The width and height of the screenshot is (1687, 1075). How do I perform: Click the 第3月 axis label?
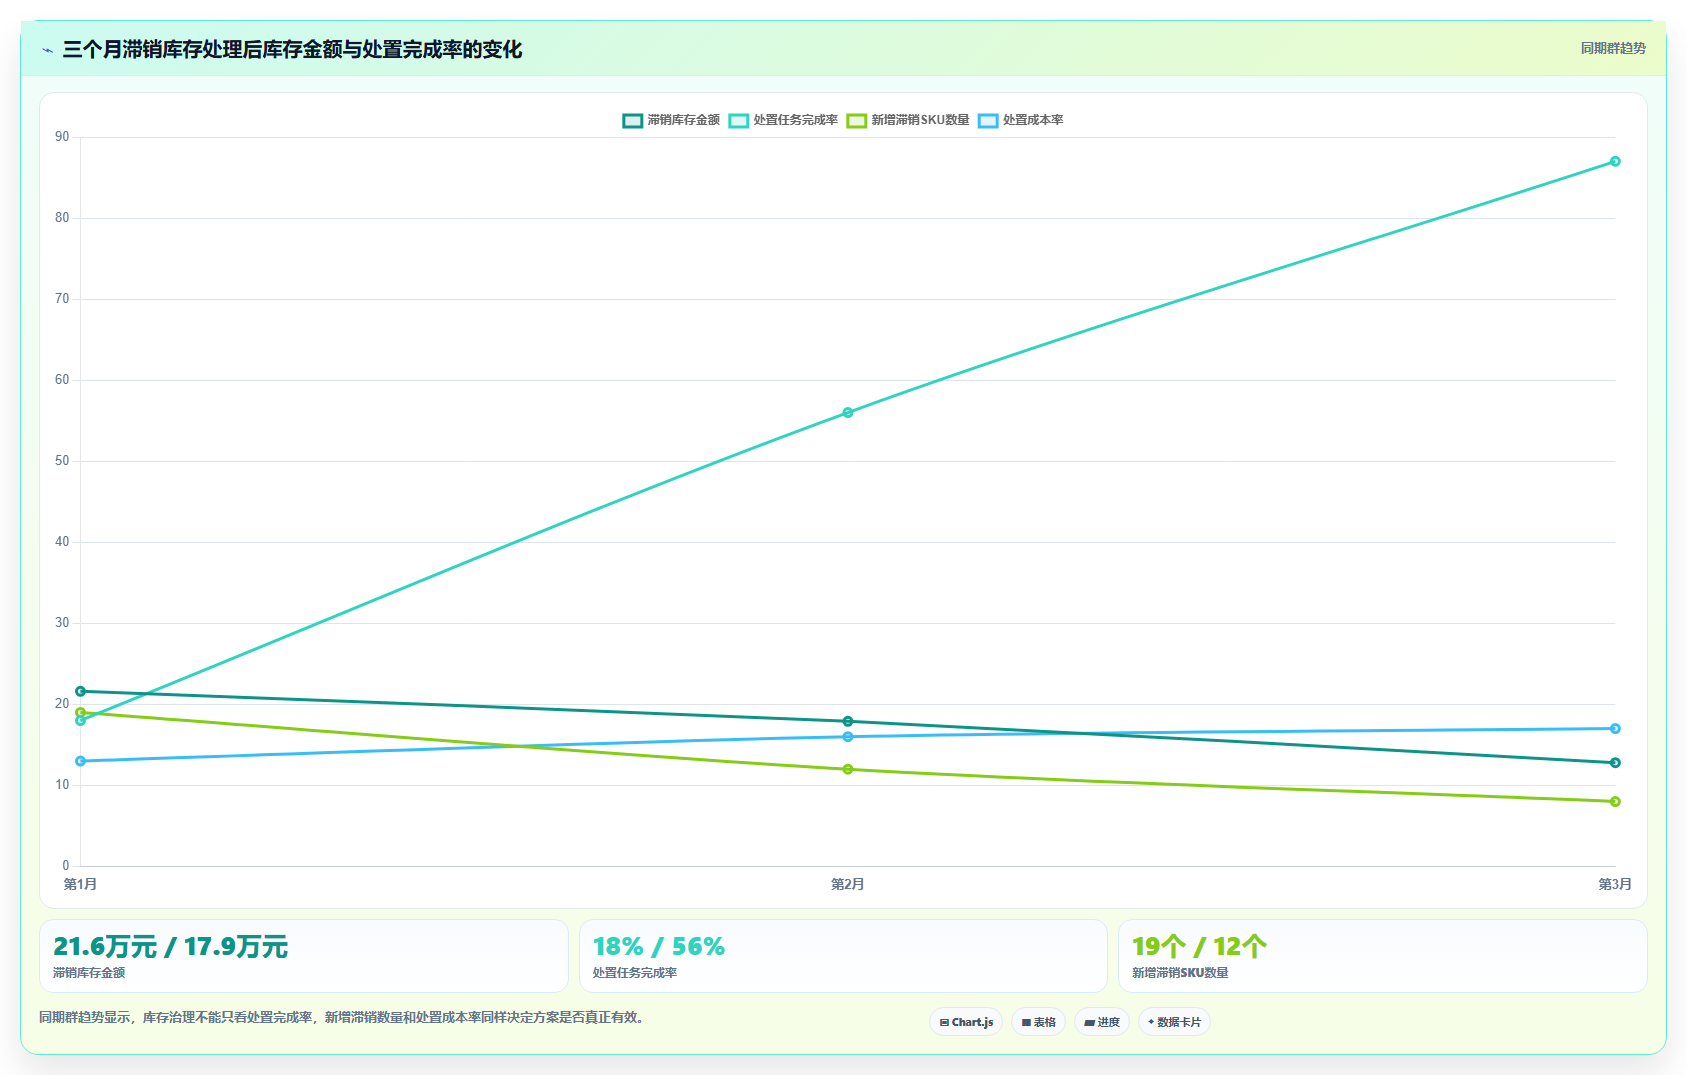click(x=1615, y=884)
